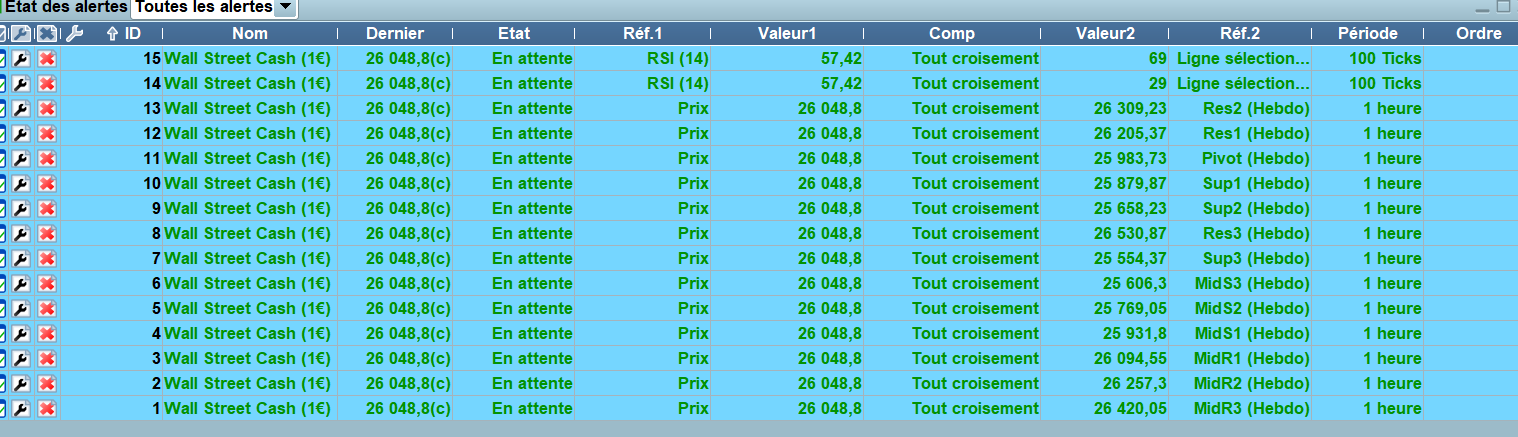Remove alert 7 using red X icon
This screenshot has width=1518, height=437.
[46, 259]
